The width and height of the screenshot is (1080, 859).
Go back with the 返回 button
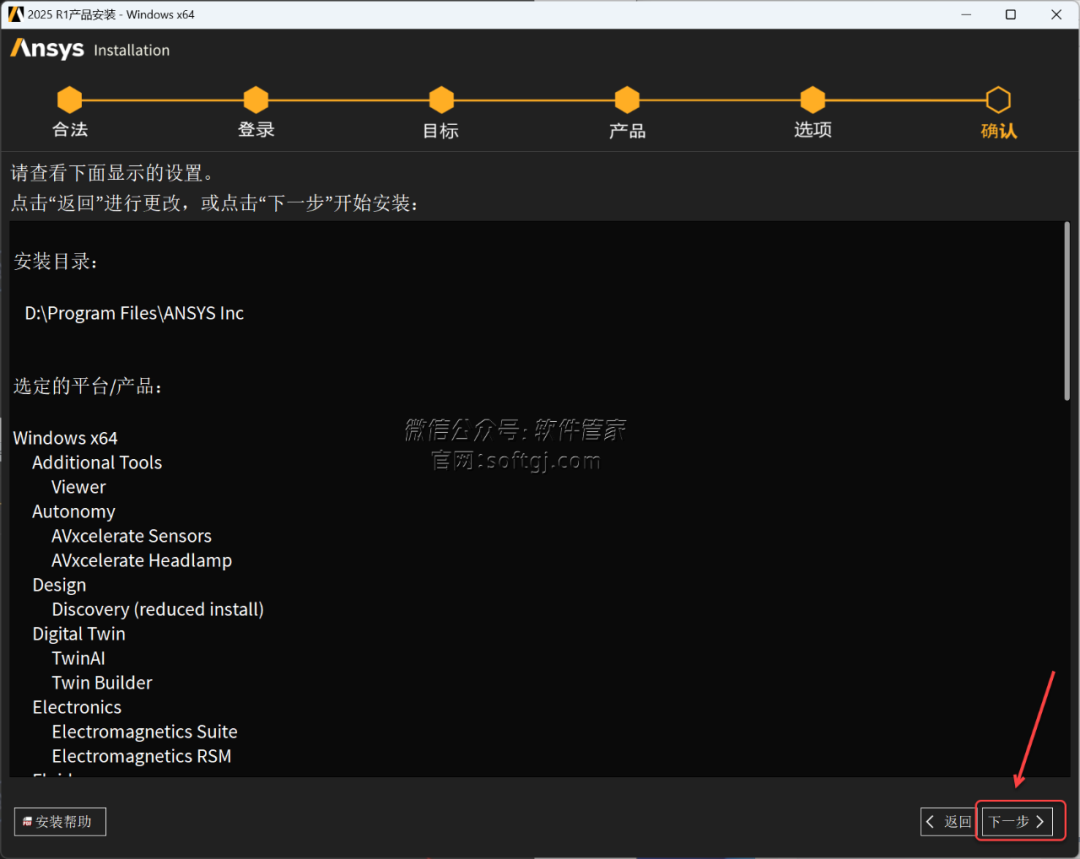949,822
